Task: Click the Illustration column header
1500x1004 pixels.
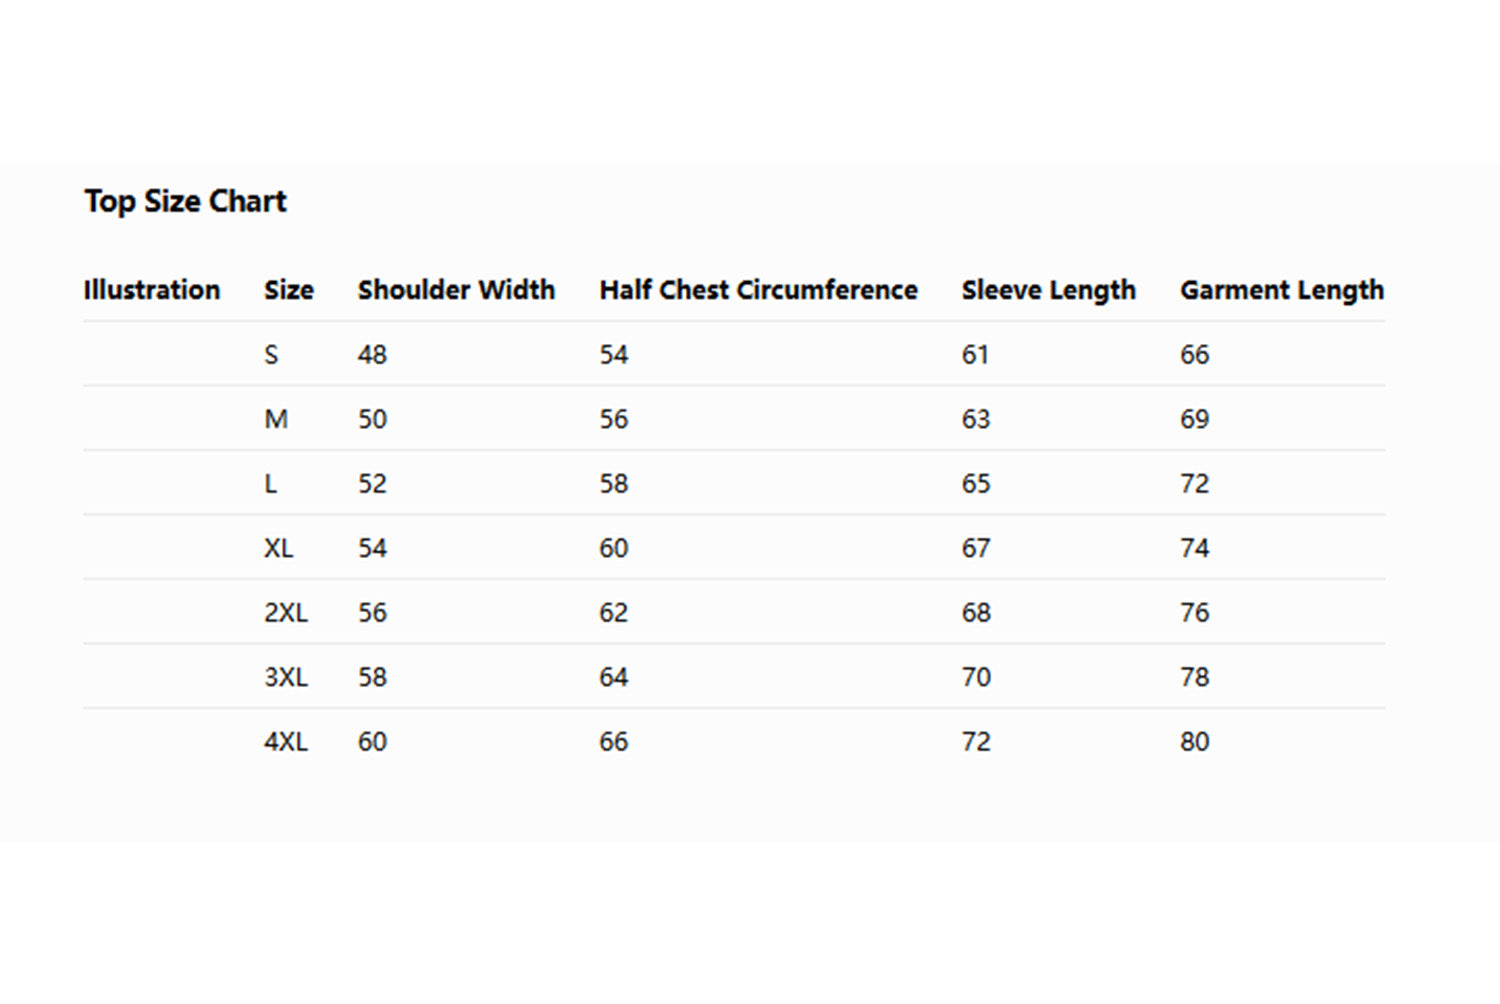Action: [152, 290]
